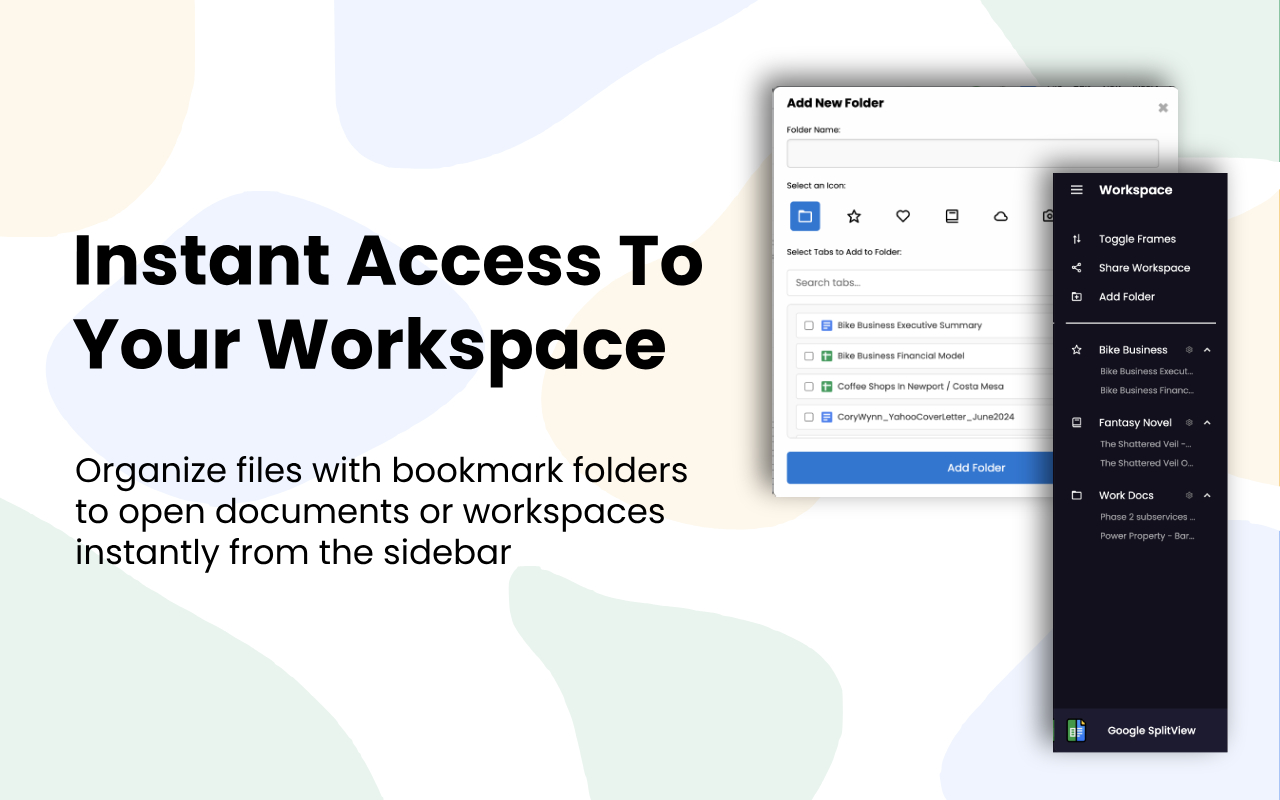Select the folder icon for the new folder

coord(805,216)
